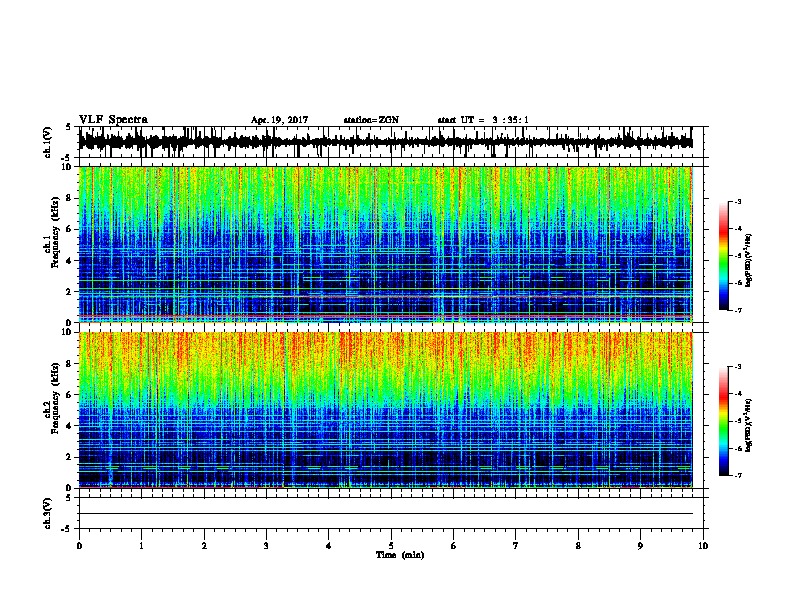Click the ch.1 spectrogram panel
Screen dimensions: 792x612
(x=385, y=244)
